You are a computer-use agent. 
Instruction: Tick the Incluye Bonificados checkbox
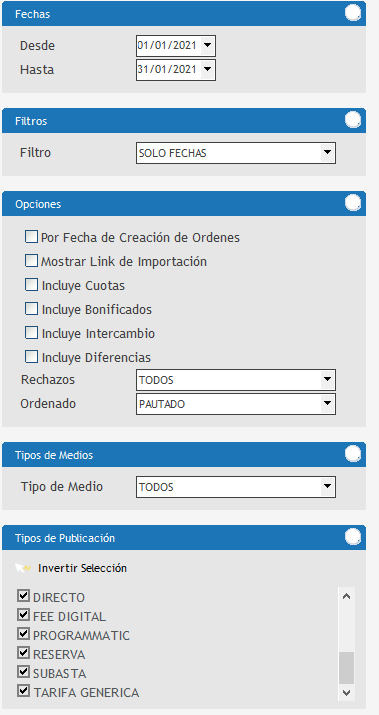click(31, 309)
